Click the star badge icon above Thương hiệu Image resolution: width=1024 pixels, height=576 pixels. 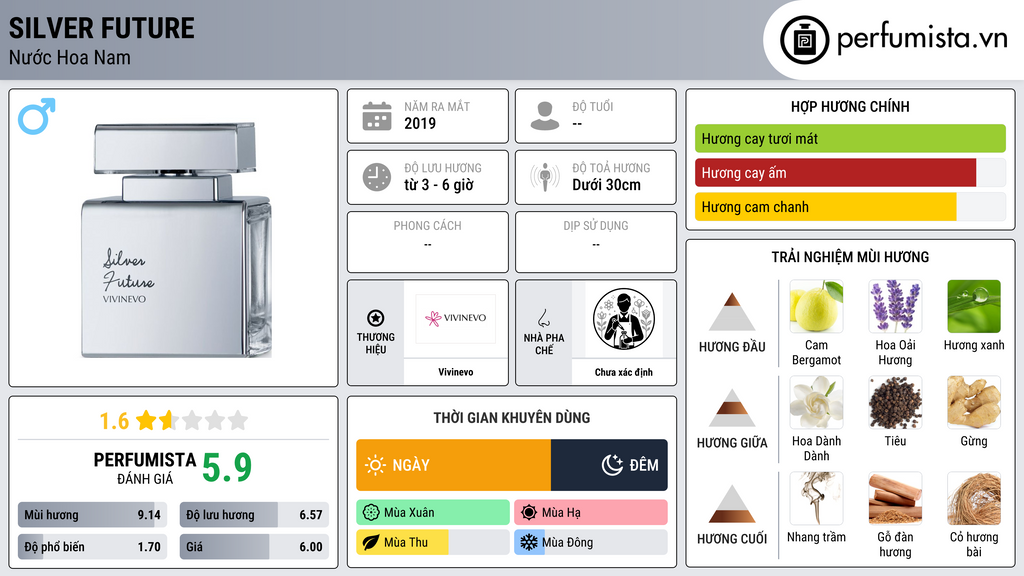[x=376, y=318]
